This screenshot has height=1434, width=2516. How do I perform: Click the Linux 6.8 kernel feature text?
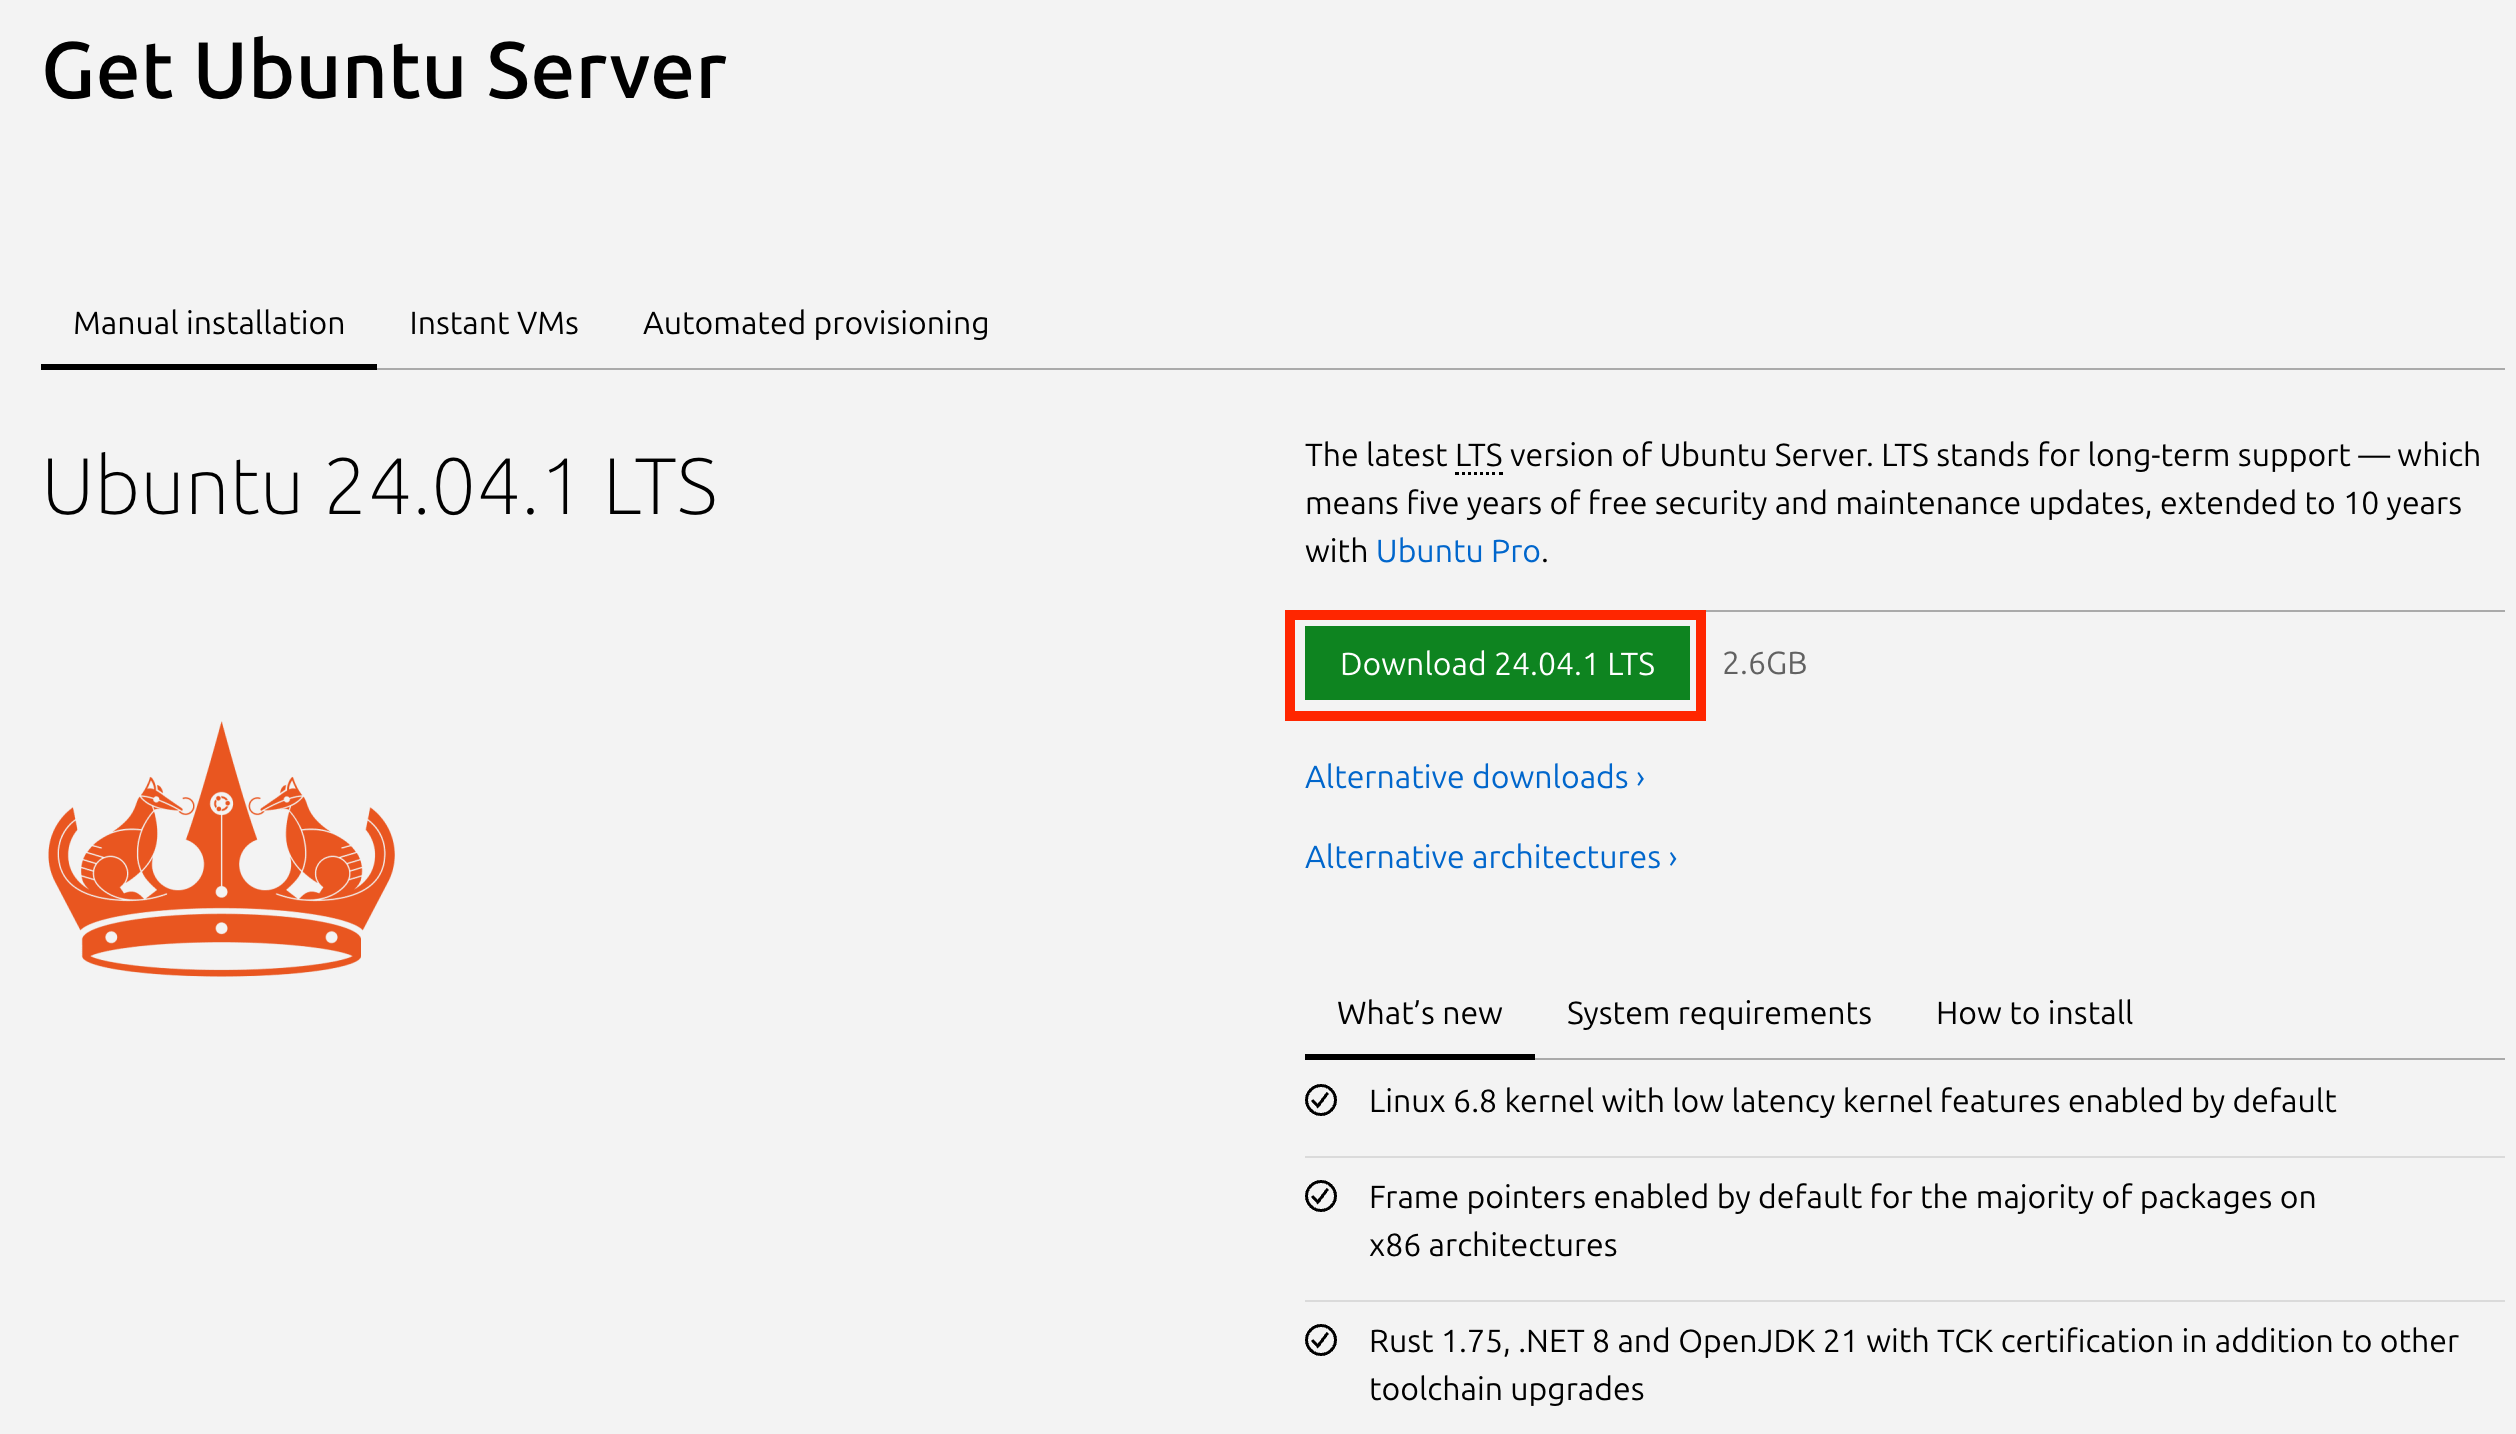(x=1852, y=1101)
